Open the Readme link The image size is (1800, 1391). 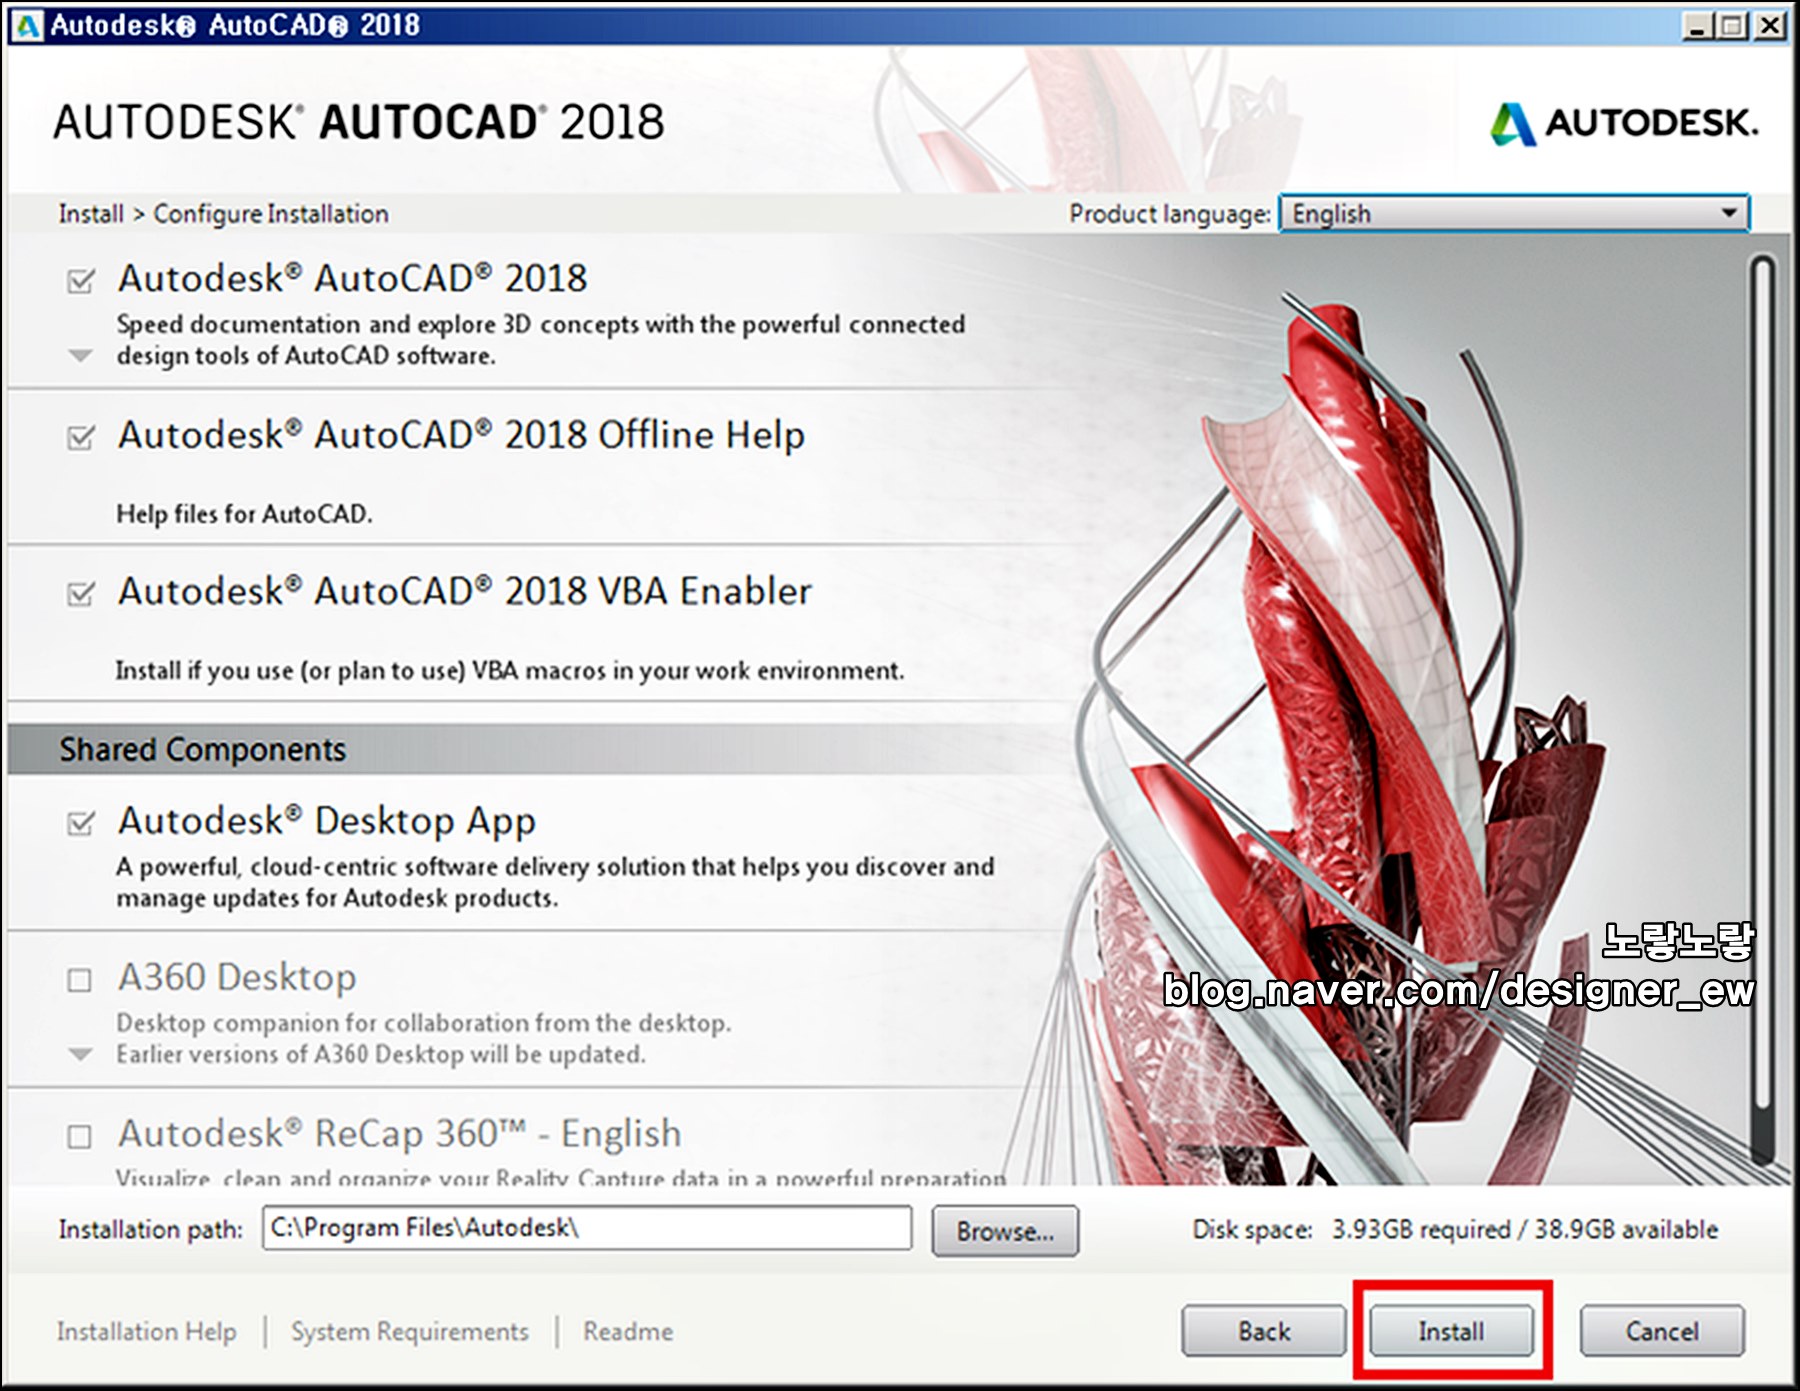click(628, 1332)
